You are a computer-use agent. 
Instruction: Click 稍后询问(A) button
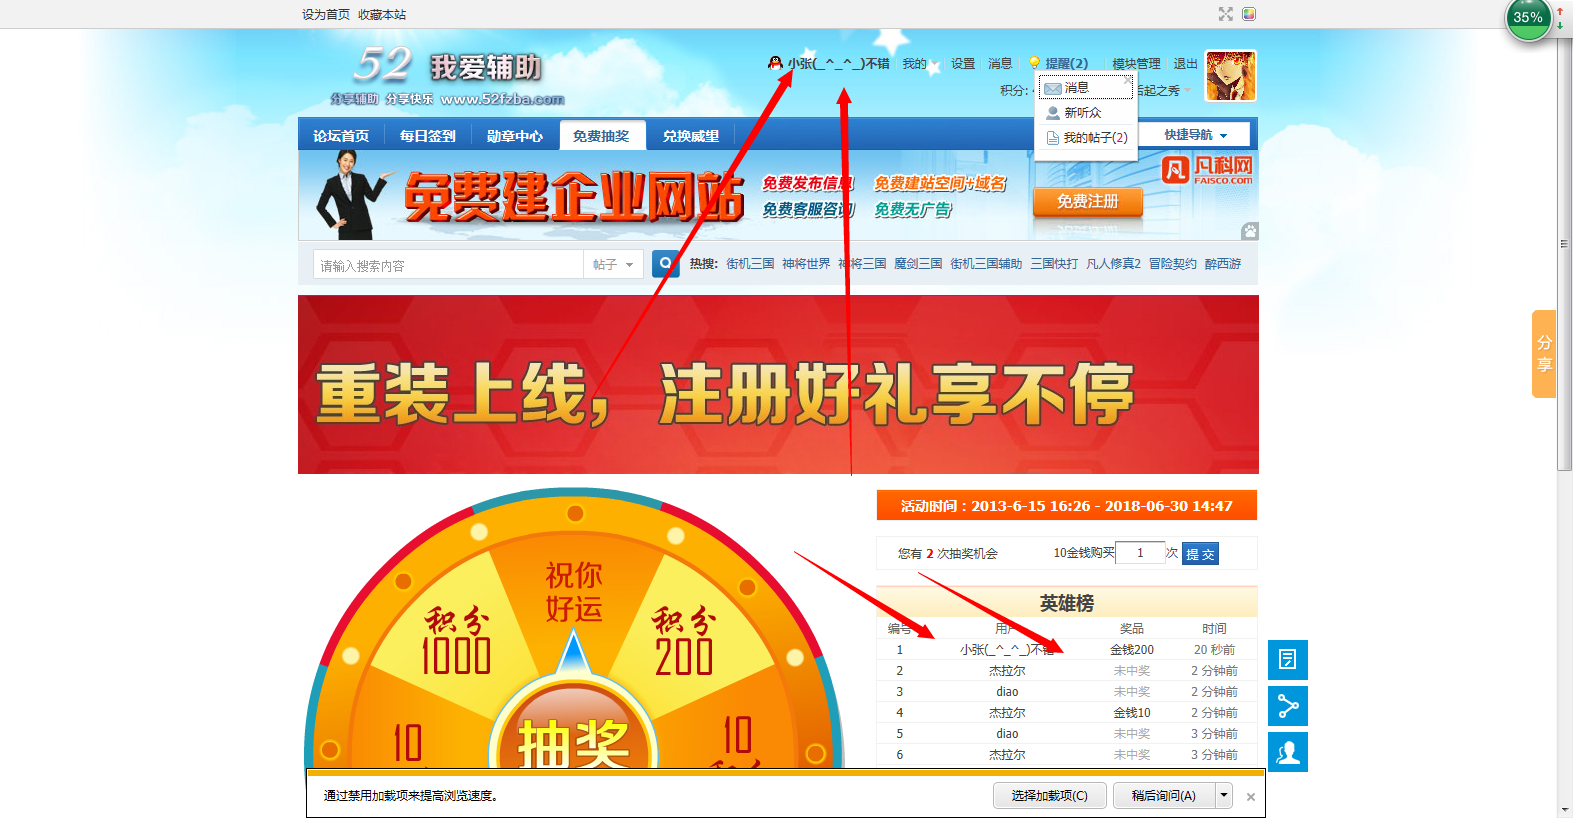point(1164,795)
